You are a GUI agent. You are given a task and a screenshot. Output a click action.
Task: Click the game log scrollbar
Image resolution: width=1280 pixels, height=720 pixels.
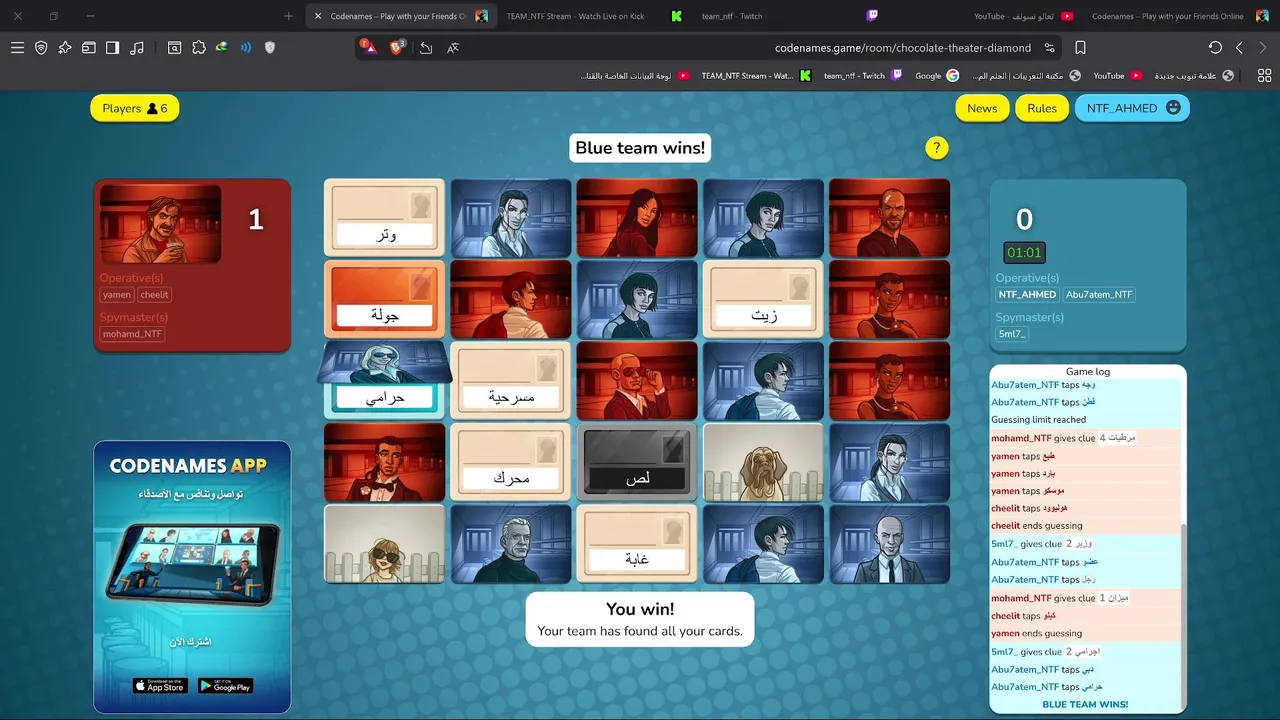(1182, 618)
